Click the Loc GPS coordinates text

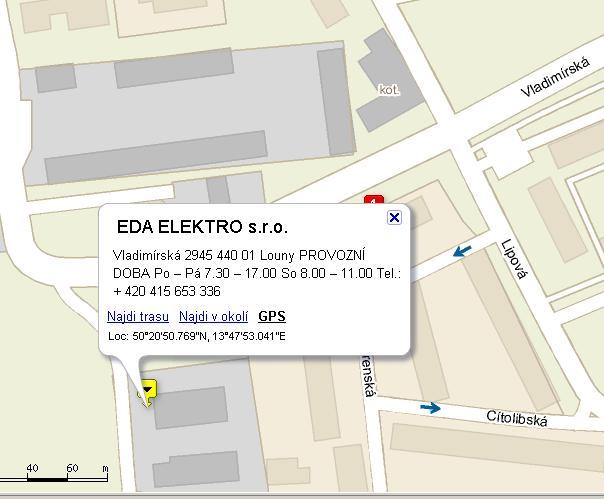pos(197,336)
